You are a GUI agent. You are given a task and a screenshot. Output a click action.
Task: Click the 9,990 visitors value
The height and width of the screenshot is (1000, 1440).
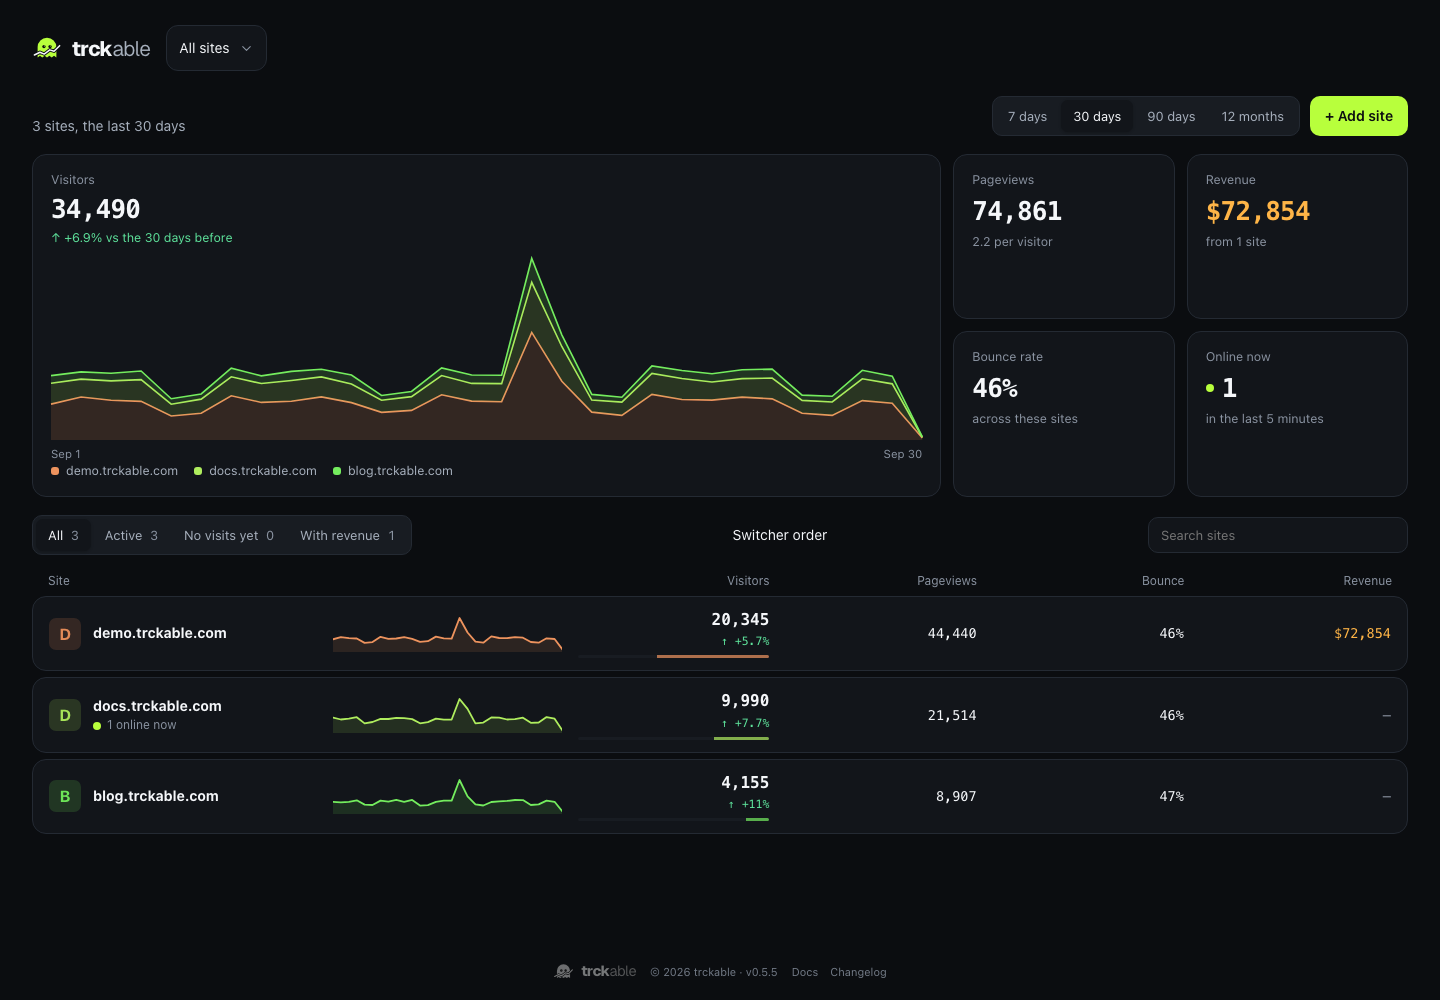745,701
